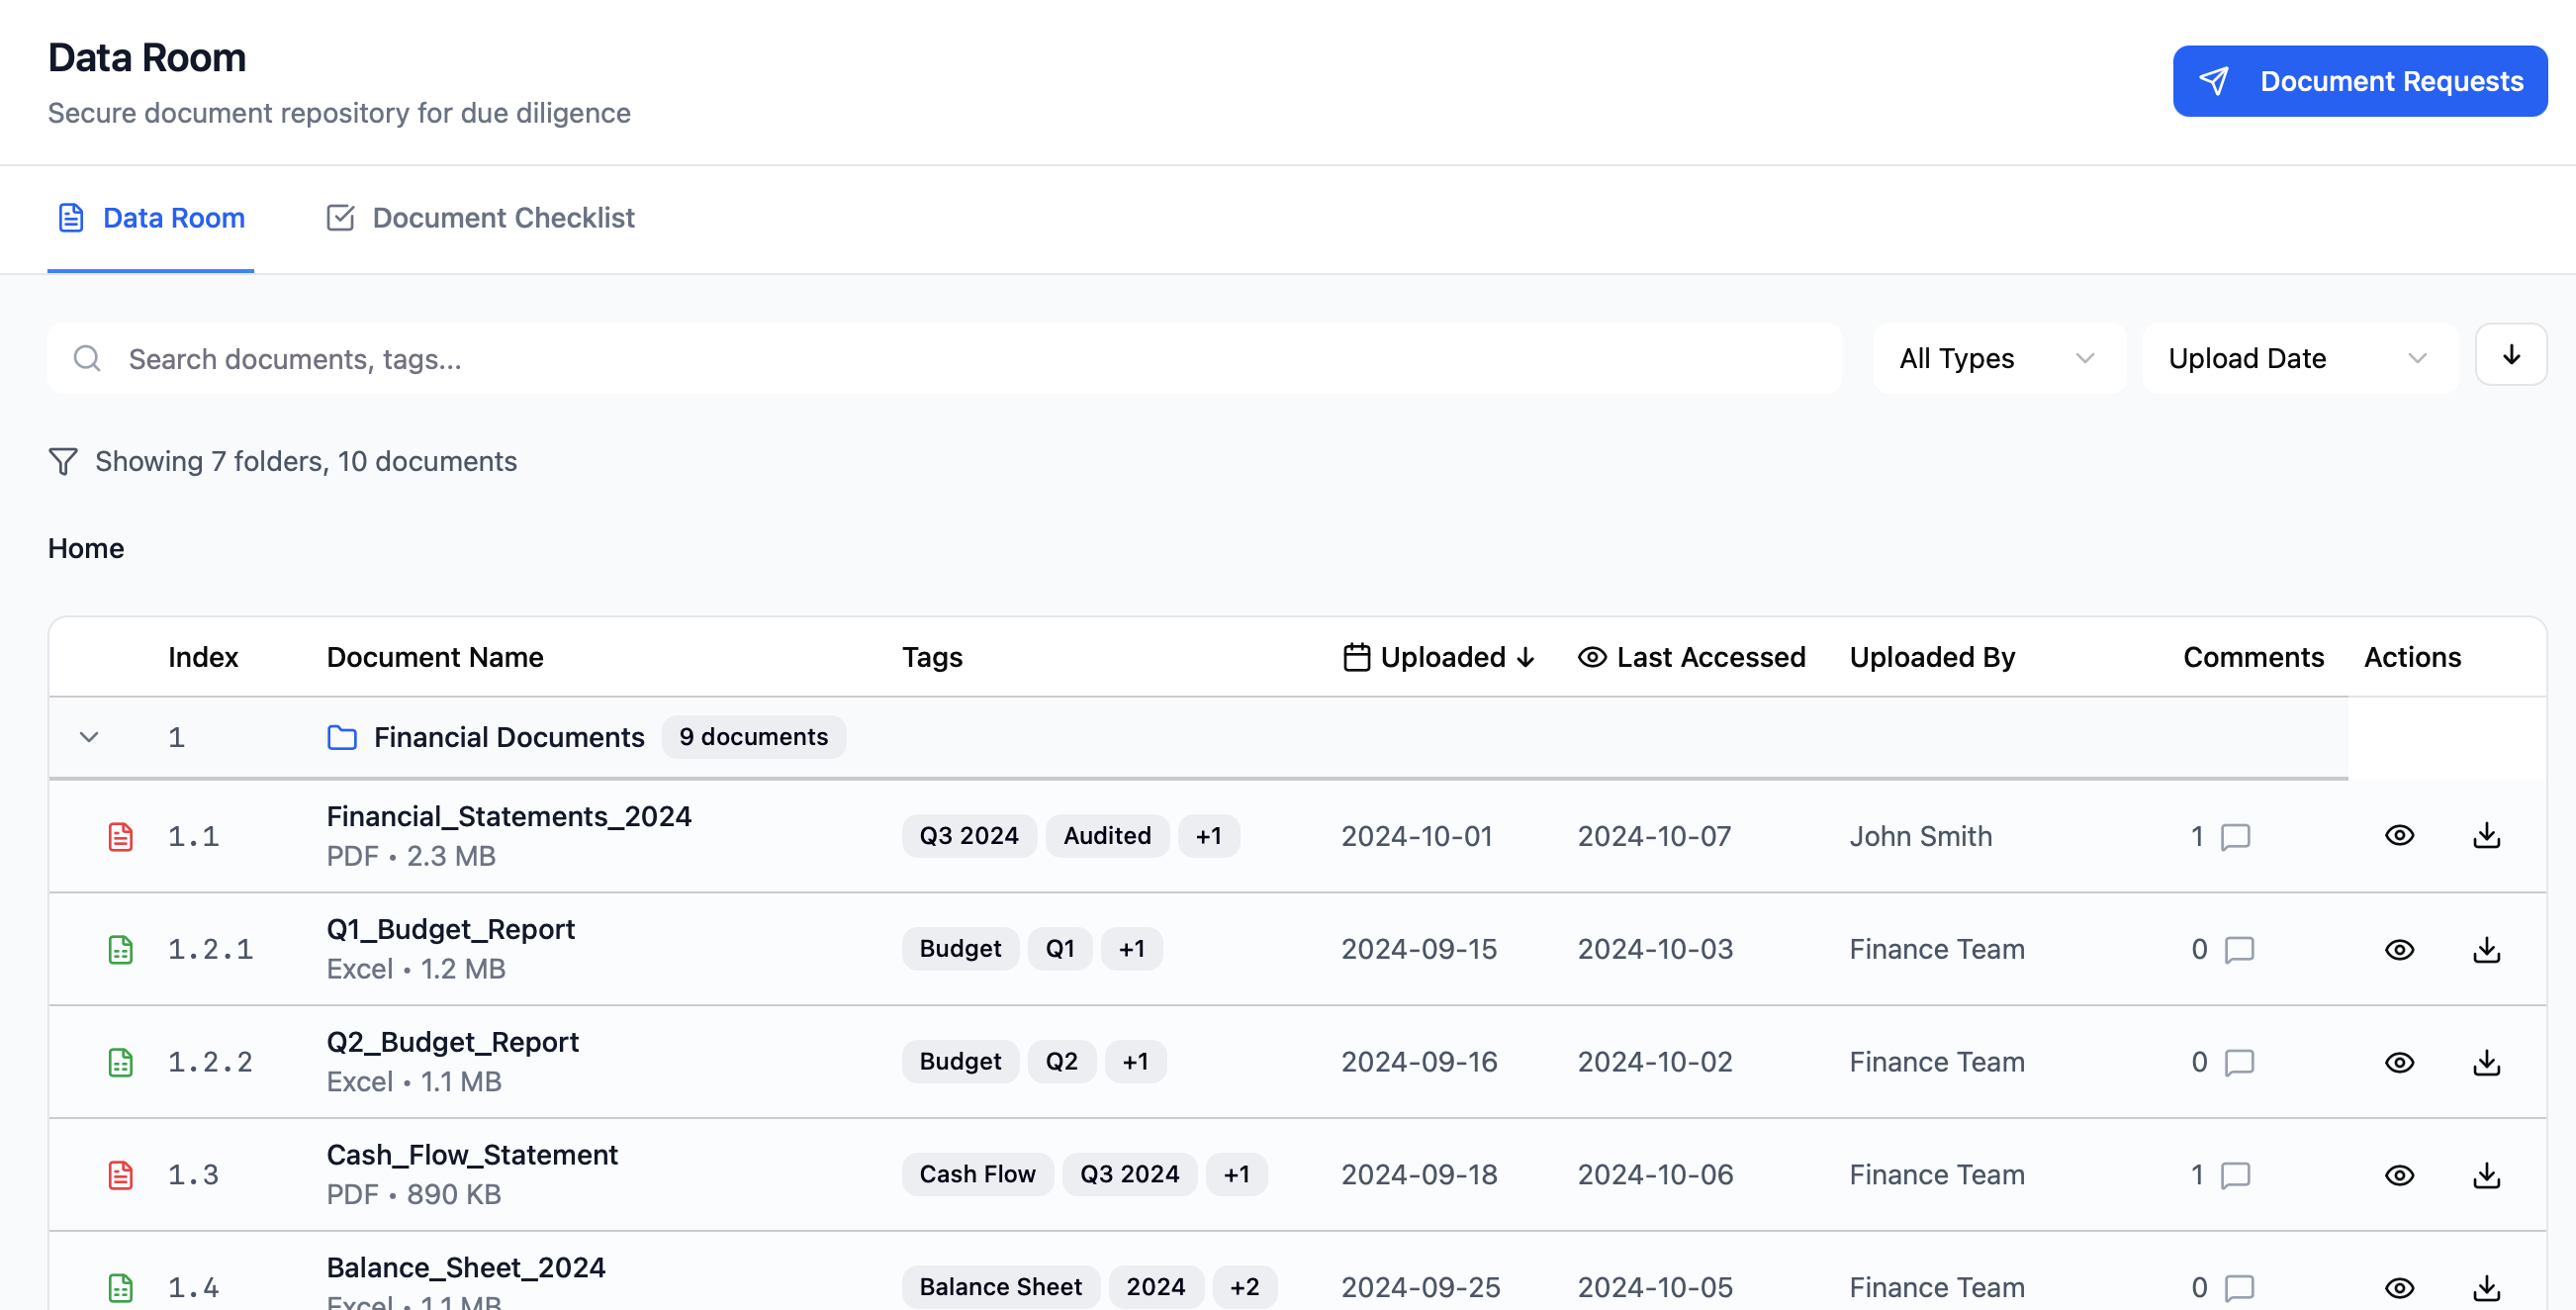This screenshot has width=2576, height=1310.
Task: Download the Financial_Statements_2024 file
Action: [x=2486, y=835]
